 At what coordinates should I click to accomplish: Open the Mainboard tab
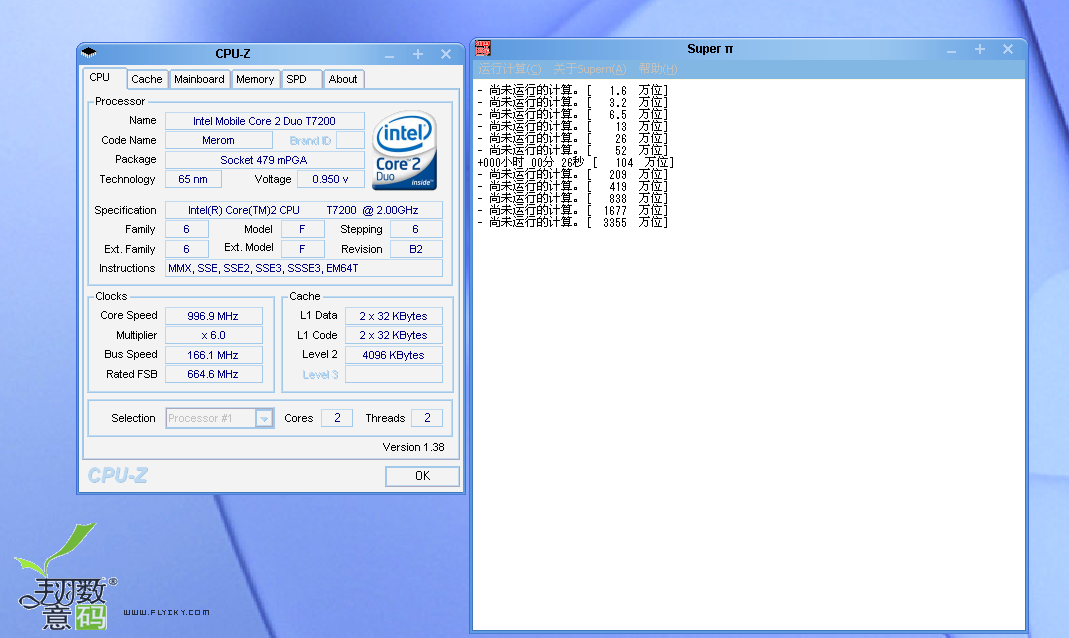coord(199,79)
